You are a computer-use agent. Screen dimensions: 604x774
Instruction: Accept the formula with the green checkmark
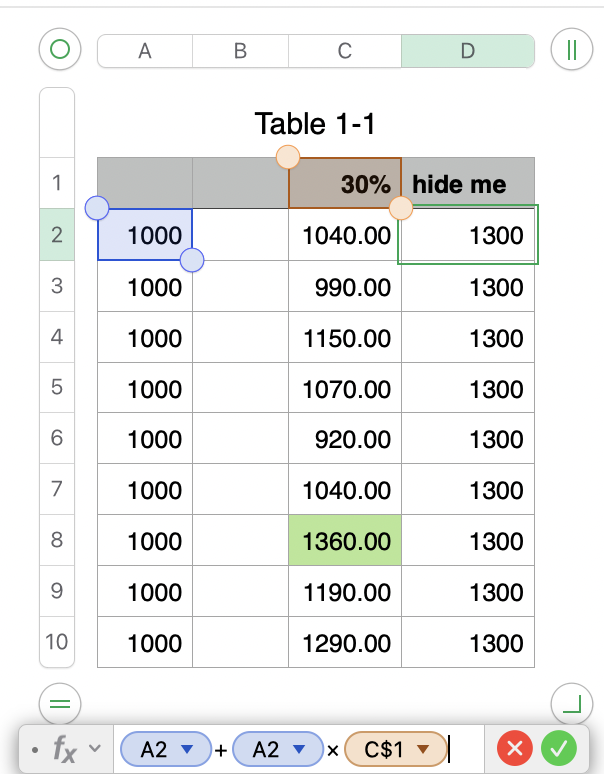559,749
